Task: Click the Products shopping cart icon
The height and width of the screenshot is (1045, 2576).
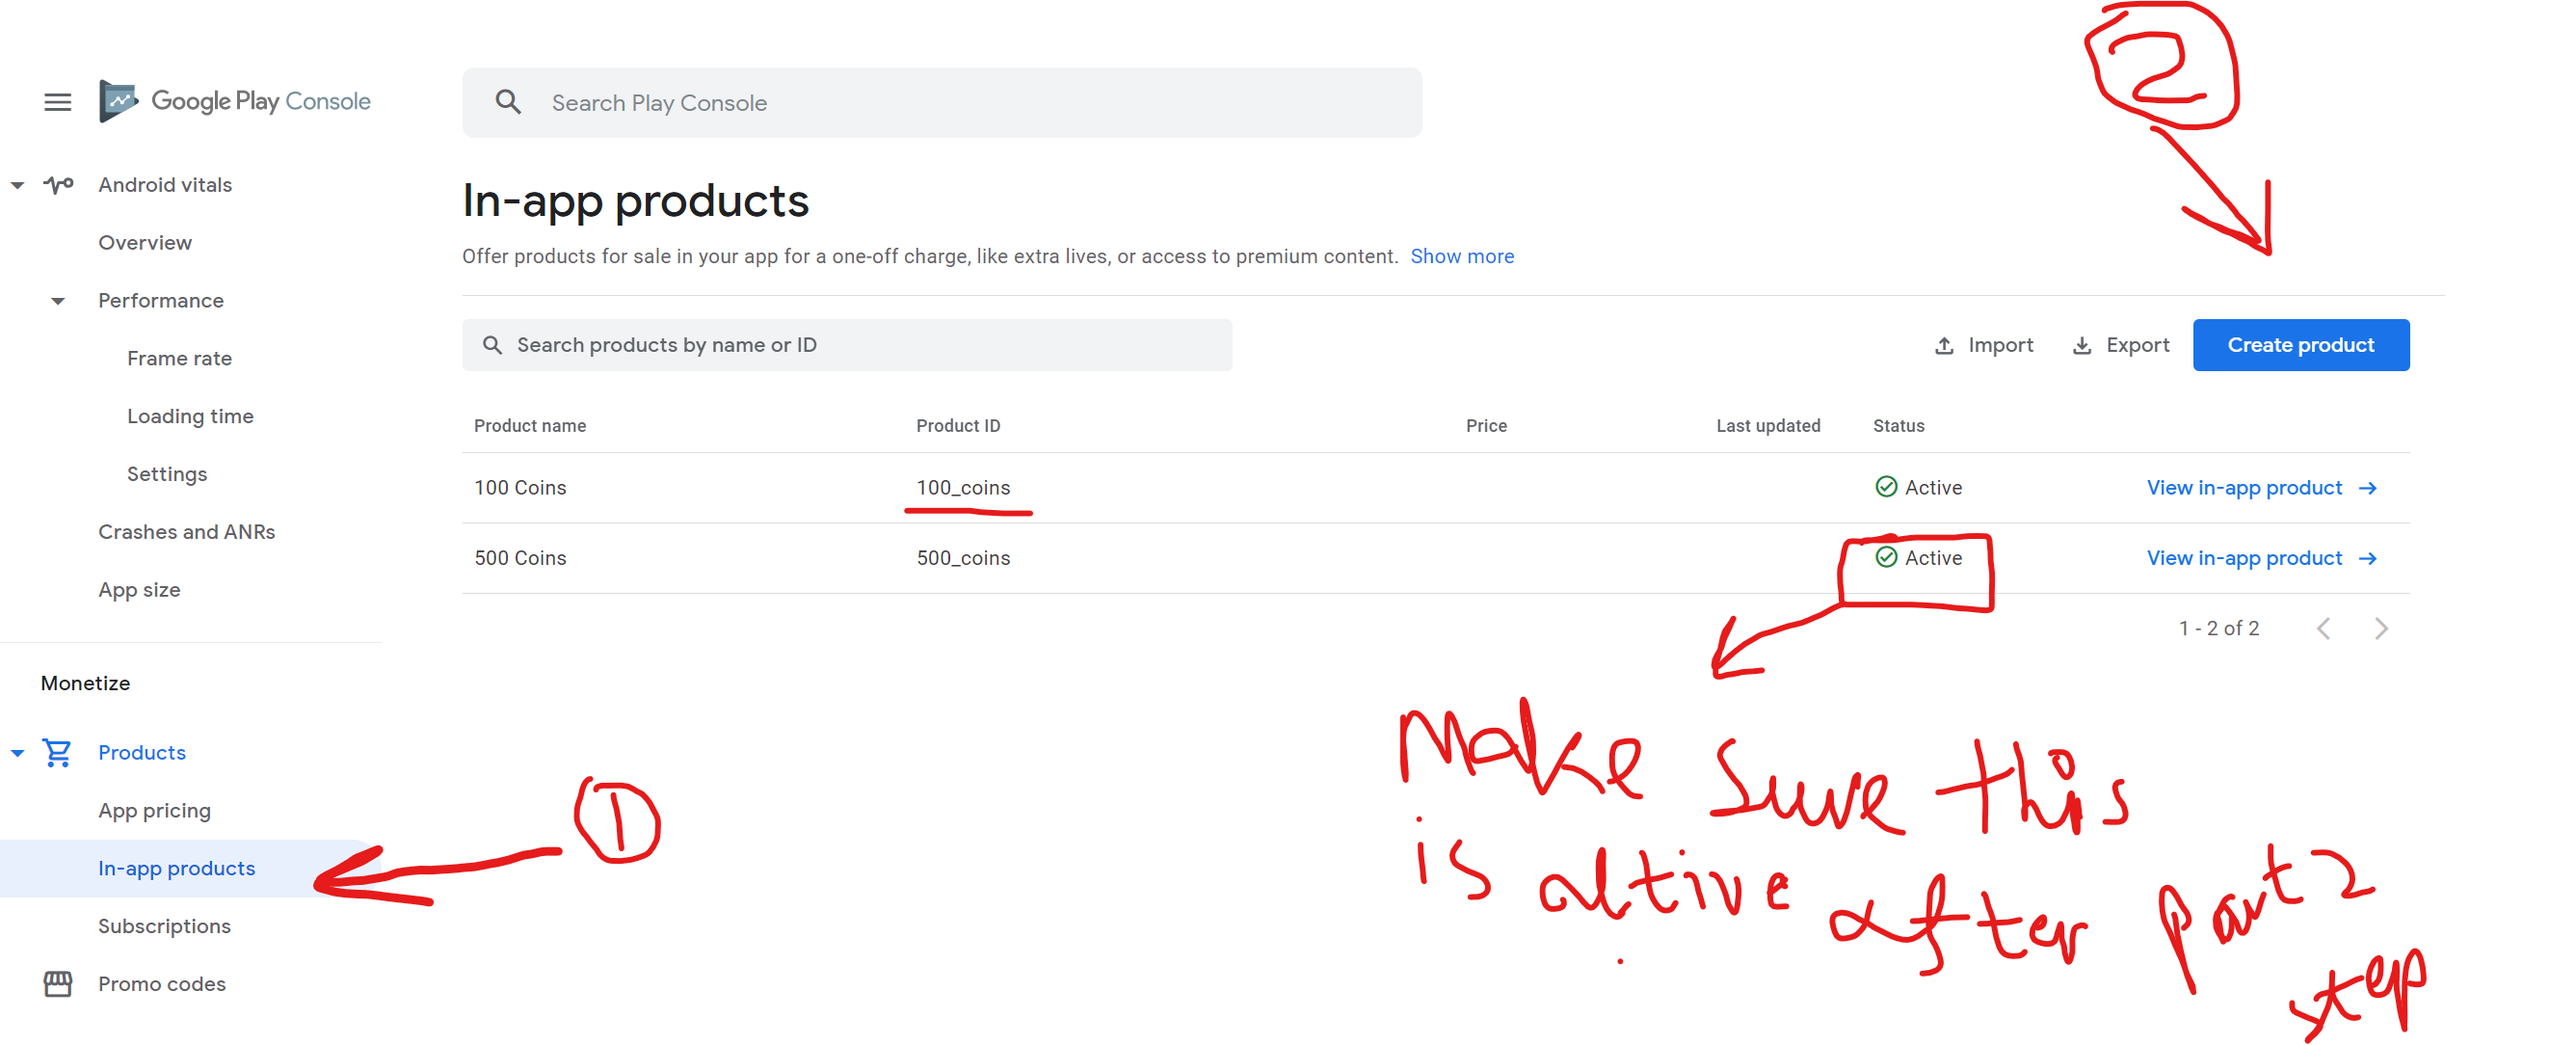Action: (x=57, y=752)
